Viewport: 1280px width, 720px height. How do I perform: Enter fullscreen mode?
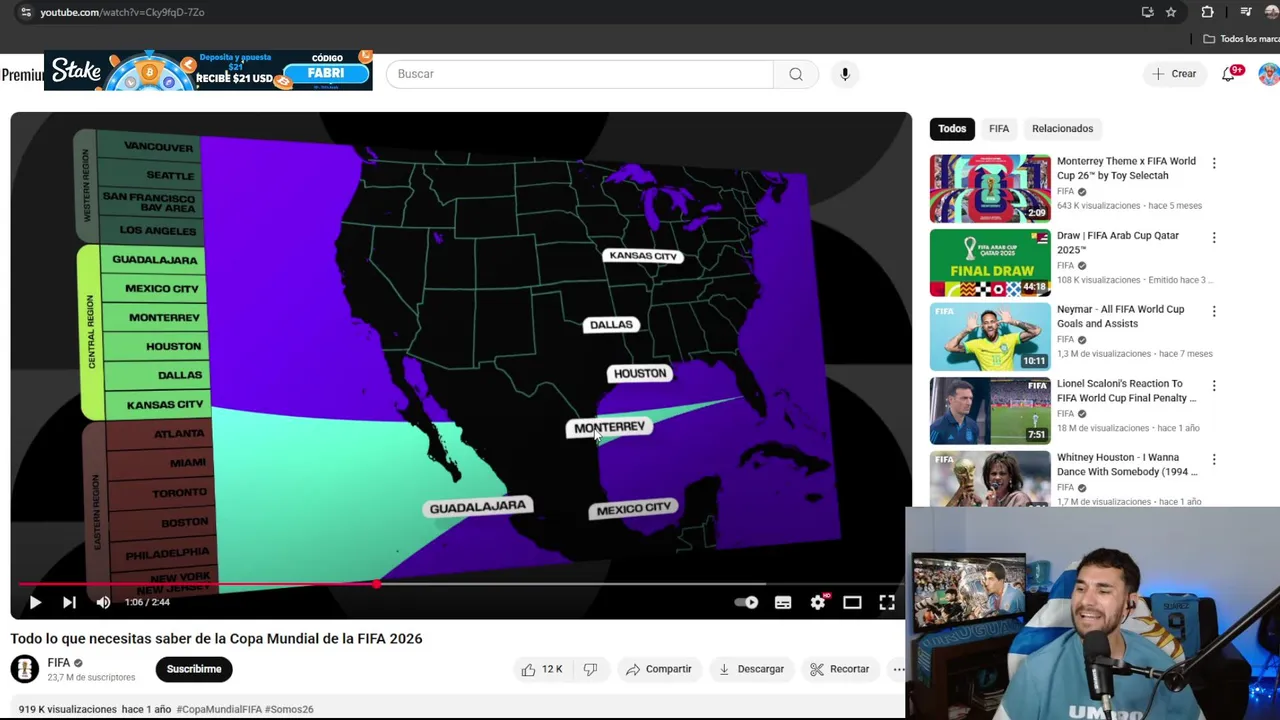(887, 602)
